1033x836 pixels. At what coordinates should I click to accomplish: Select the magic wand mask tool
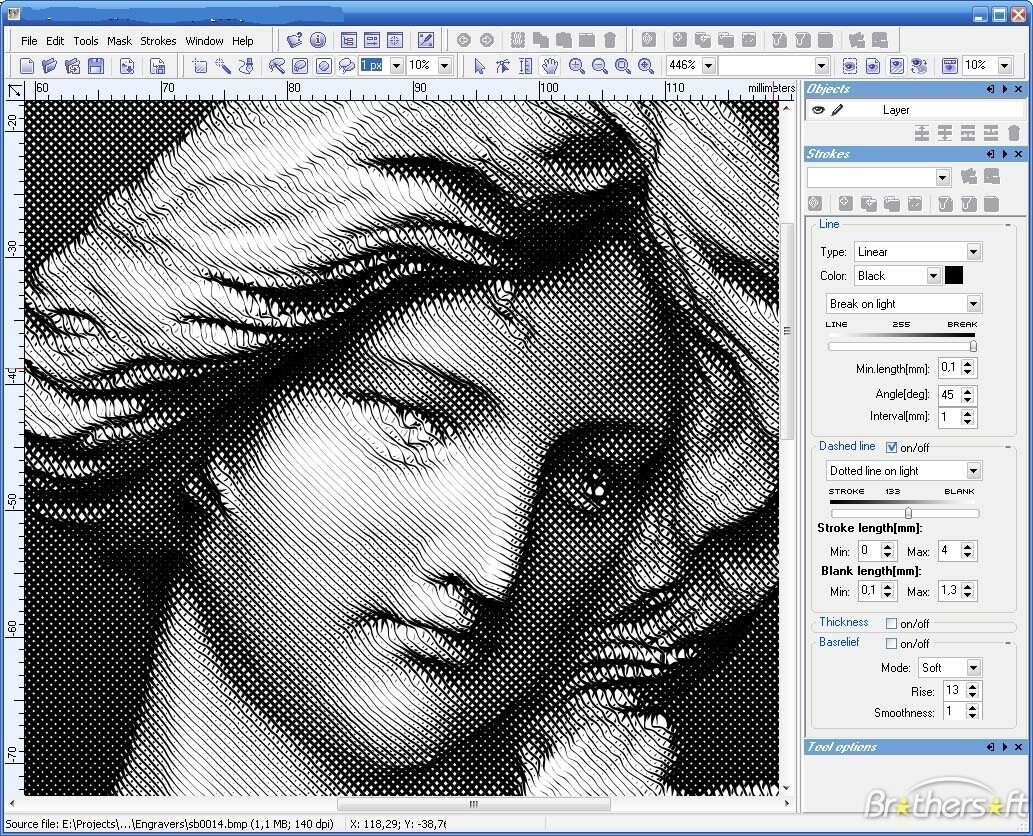click(x=223, y=66)
